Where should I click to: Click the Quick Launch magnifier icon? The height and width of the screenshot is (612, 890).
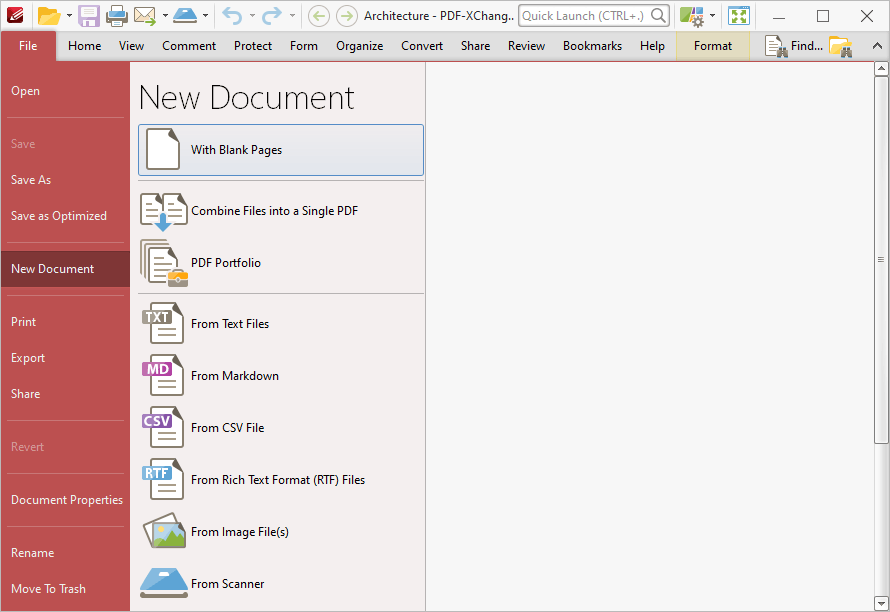(x=658, y=15)
